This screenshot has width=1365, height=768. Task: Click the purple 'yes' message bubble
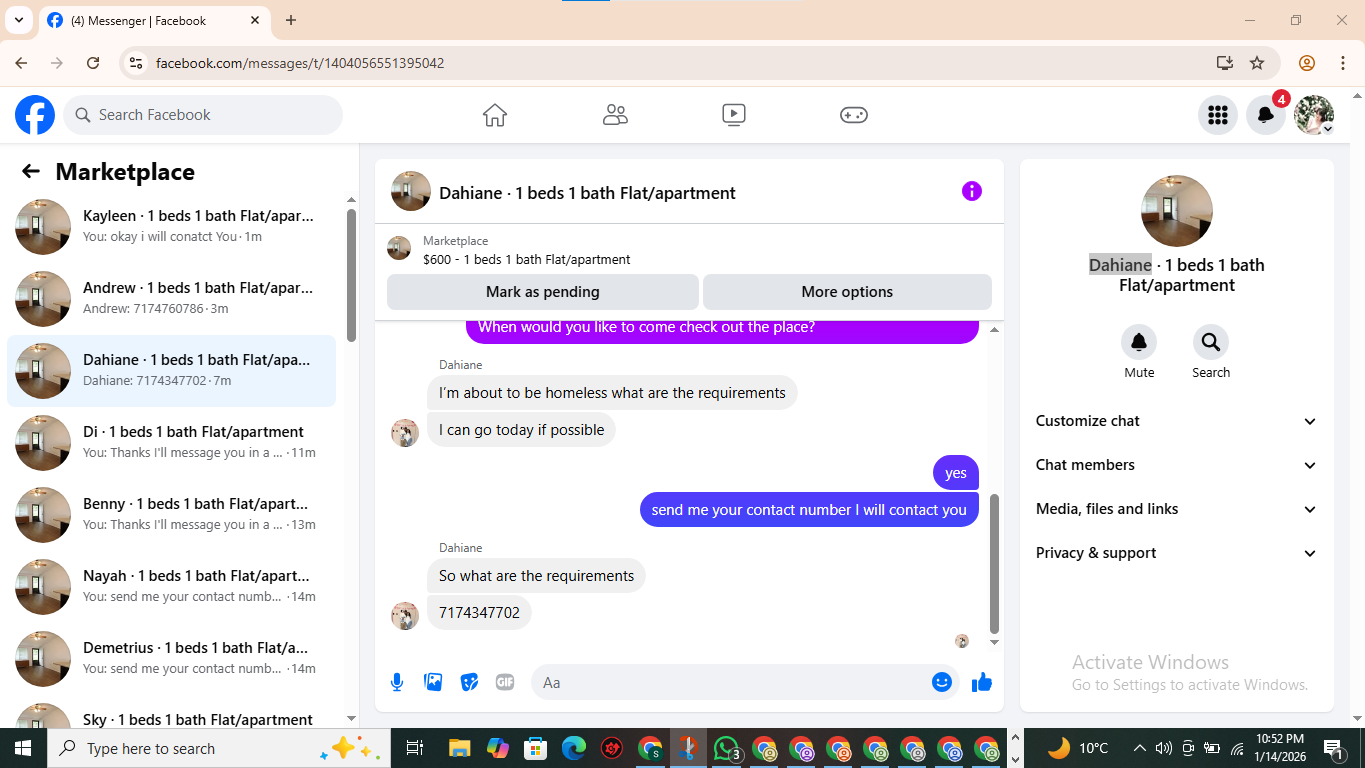pos(956,472)
